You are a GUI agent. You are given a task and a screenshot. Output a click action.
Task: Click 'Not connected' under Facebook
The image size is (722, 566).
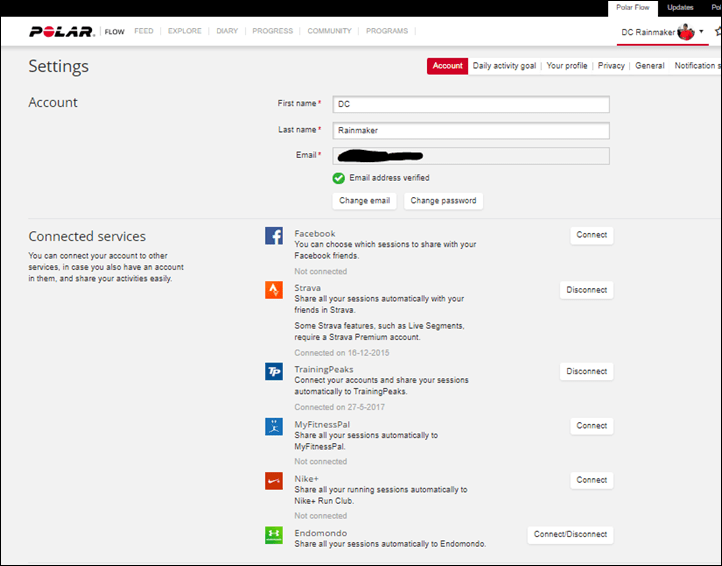coord(320,271)
